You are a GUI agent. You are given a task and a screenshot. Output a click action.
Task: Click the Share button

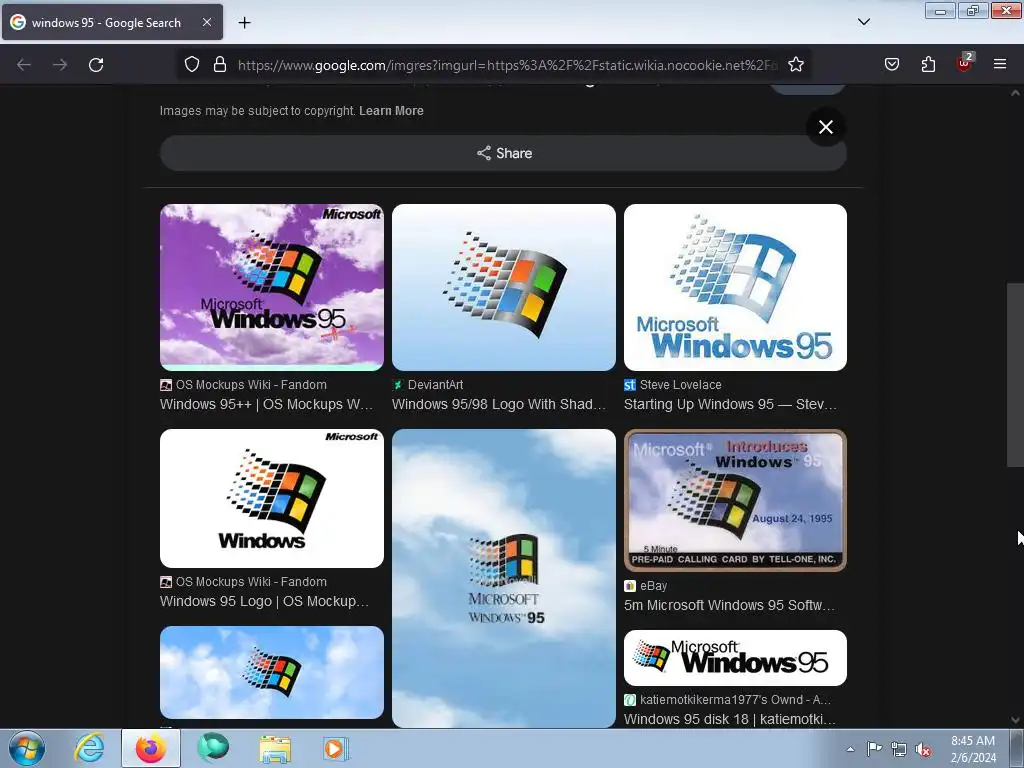point(504,153)
